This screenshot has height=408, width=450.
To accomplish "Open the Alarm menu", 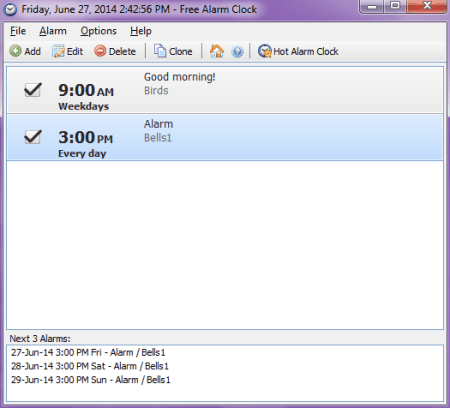I will point(53,31).
